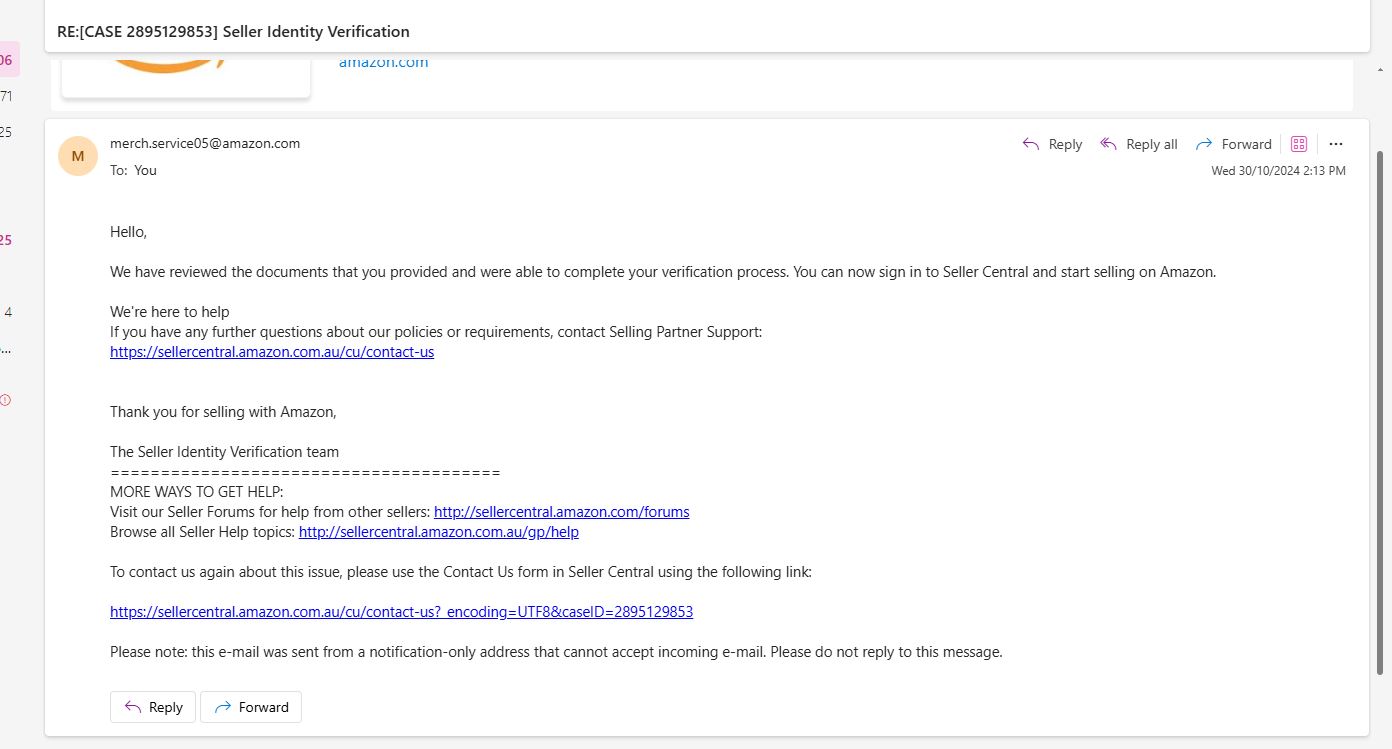Click the red alert icon in left sidebar
The width and height of the screenshot is (1392, 749).
pos(5,400)
